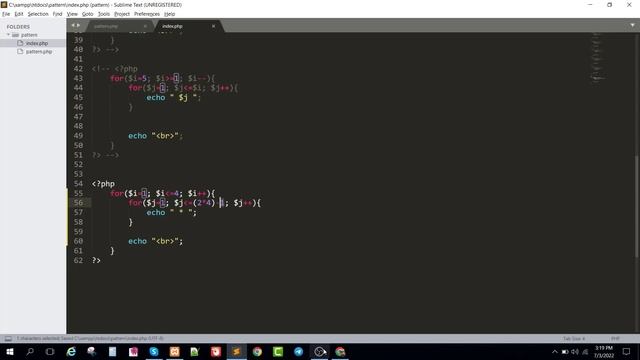
Task: Open the Find menu
Action: tap(57, 14)
